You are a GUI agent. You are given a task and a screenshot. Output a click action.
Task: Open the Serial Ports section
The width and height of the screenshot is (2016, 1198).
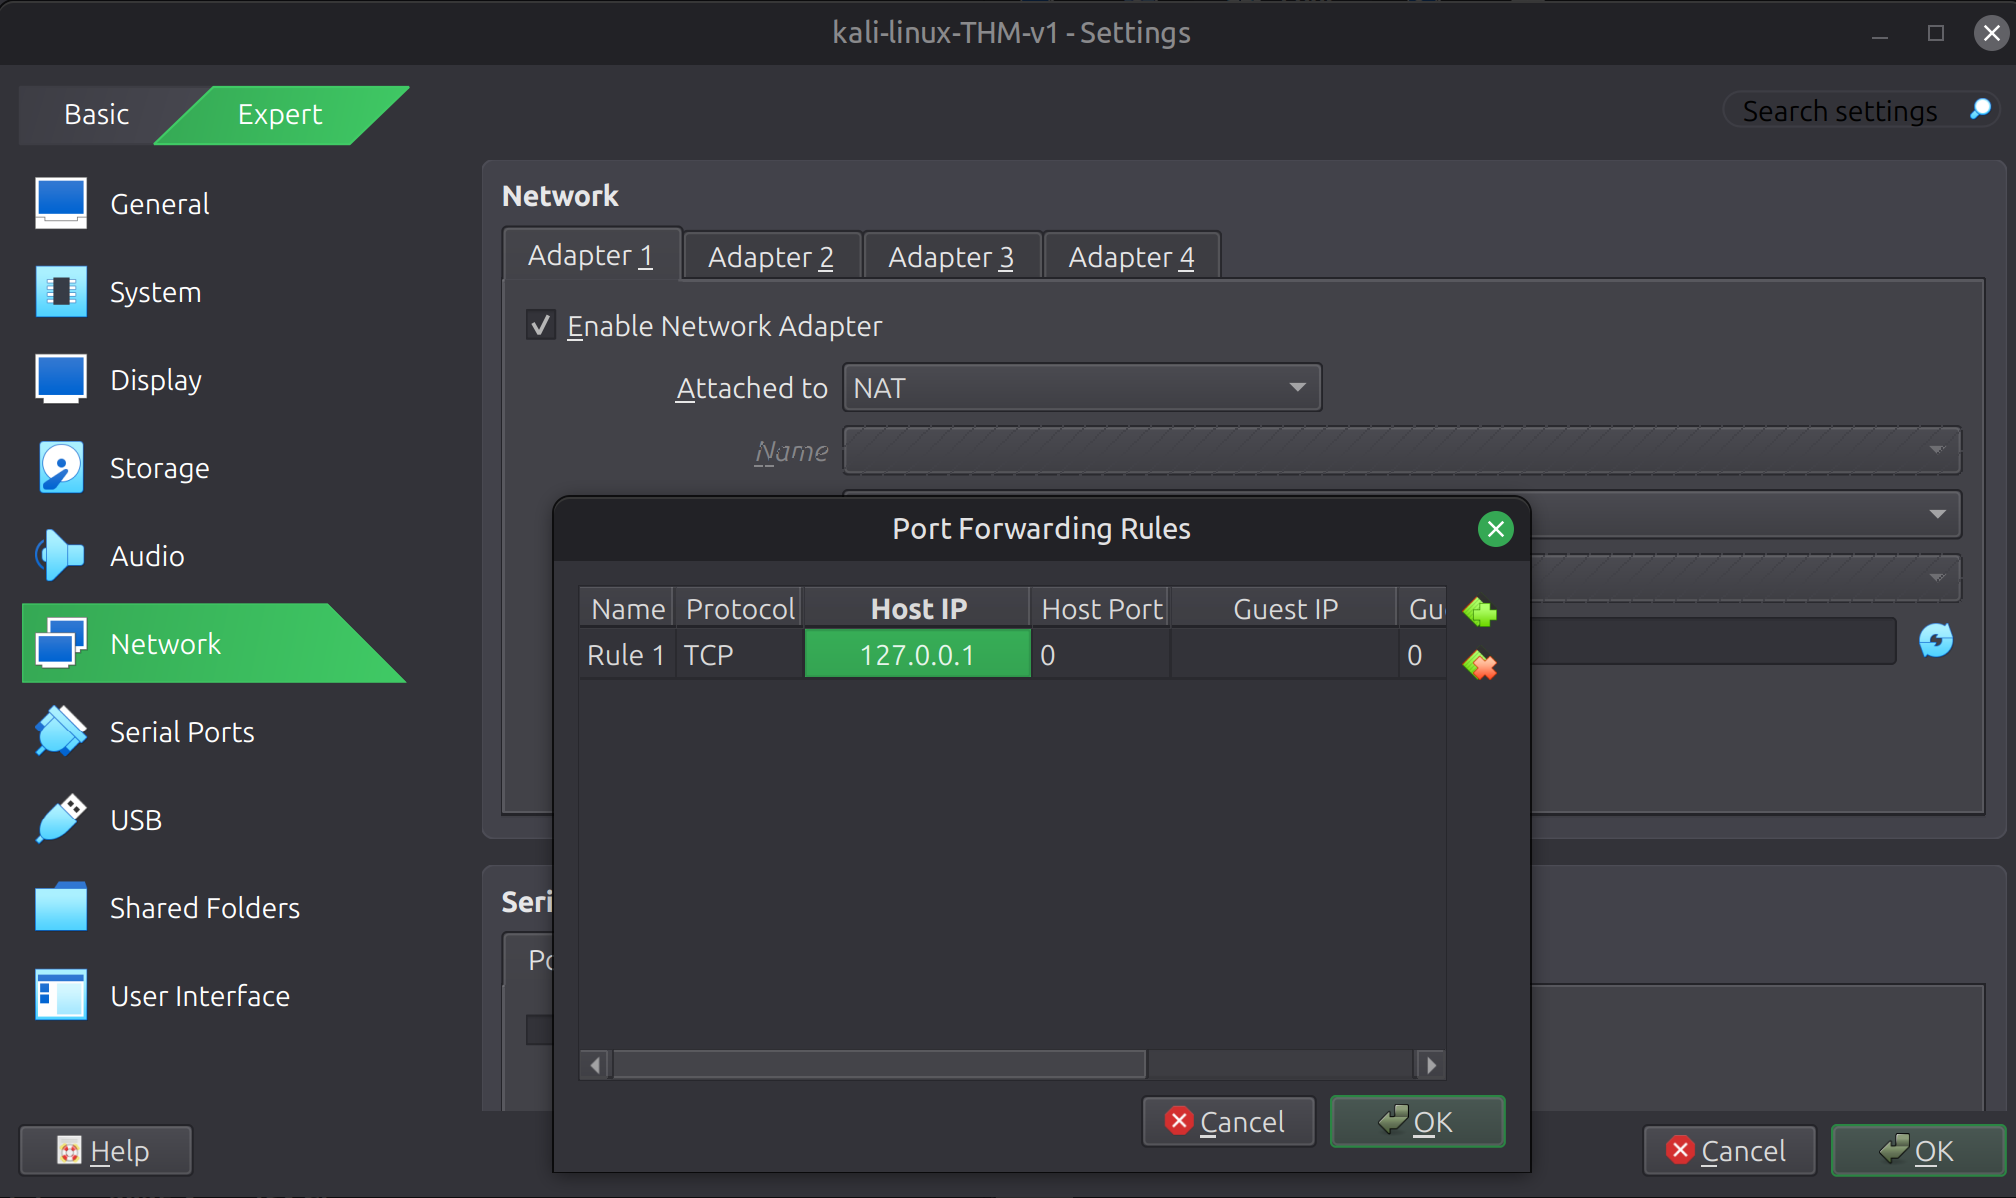point(182,732)
